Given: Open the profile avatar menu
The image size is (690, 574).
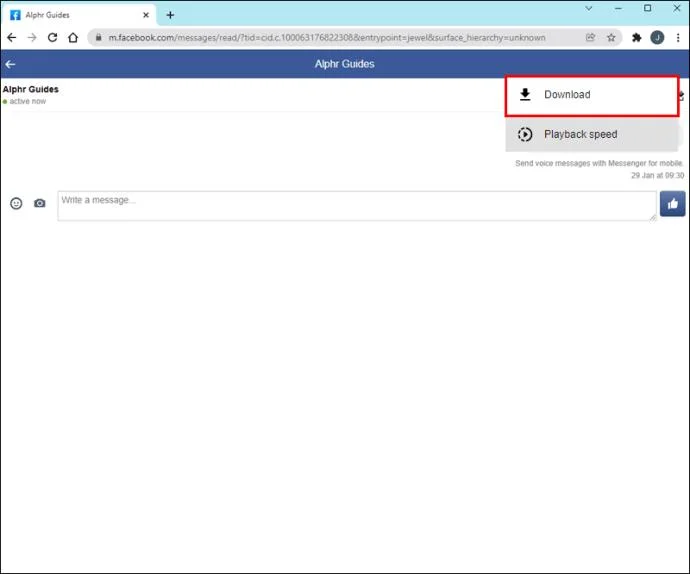Looking at the screenshot, I should coord(657,37).
